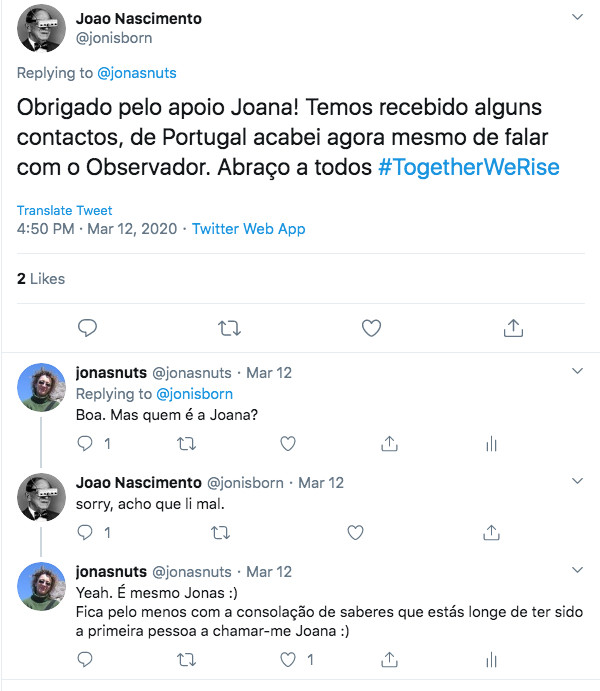Open Joao Nascimento's profile picture at top
600x691 pixels.
(41, 28)
